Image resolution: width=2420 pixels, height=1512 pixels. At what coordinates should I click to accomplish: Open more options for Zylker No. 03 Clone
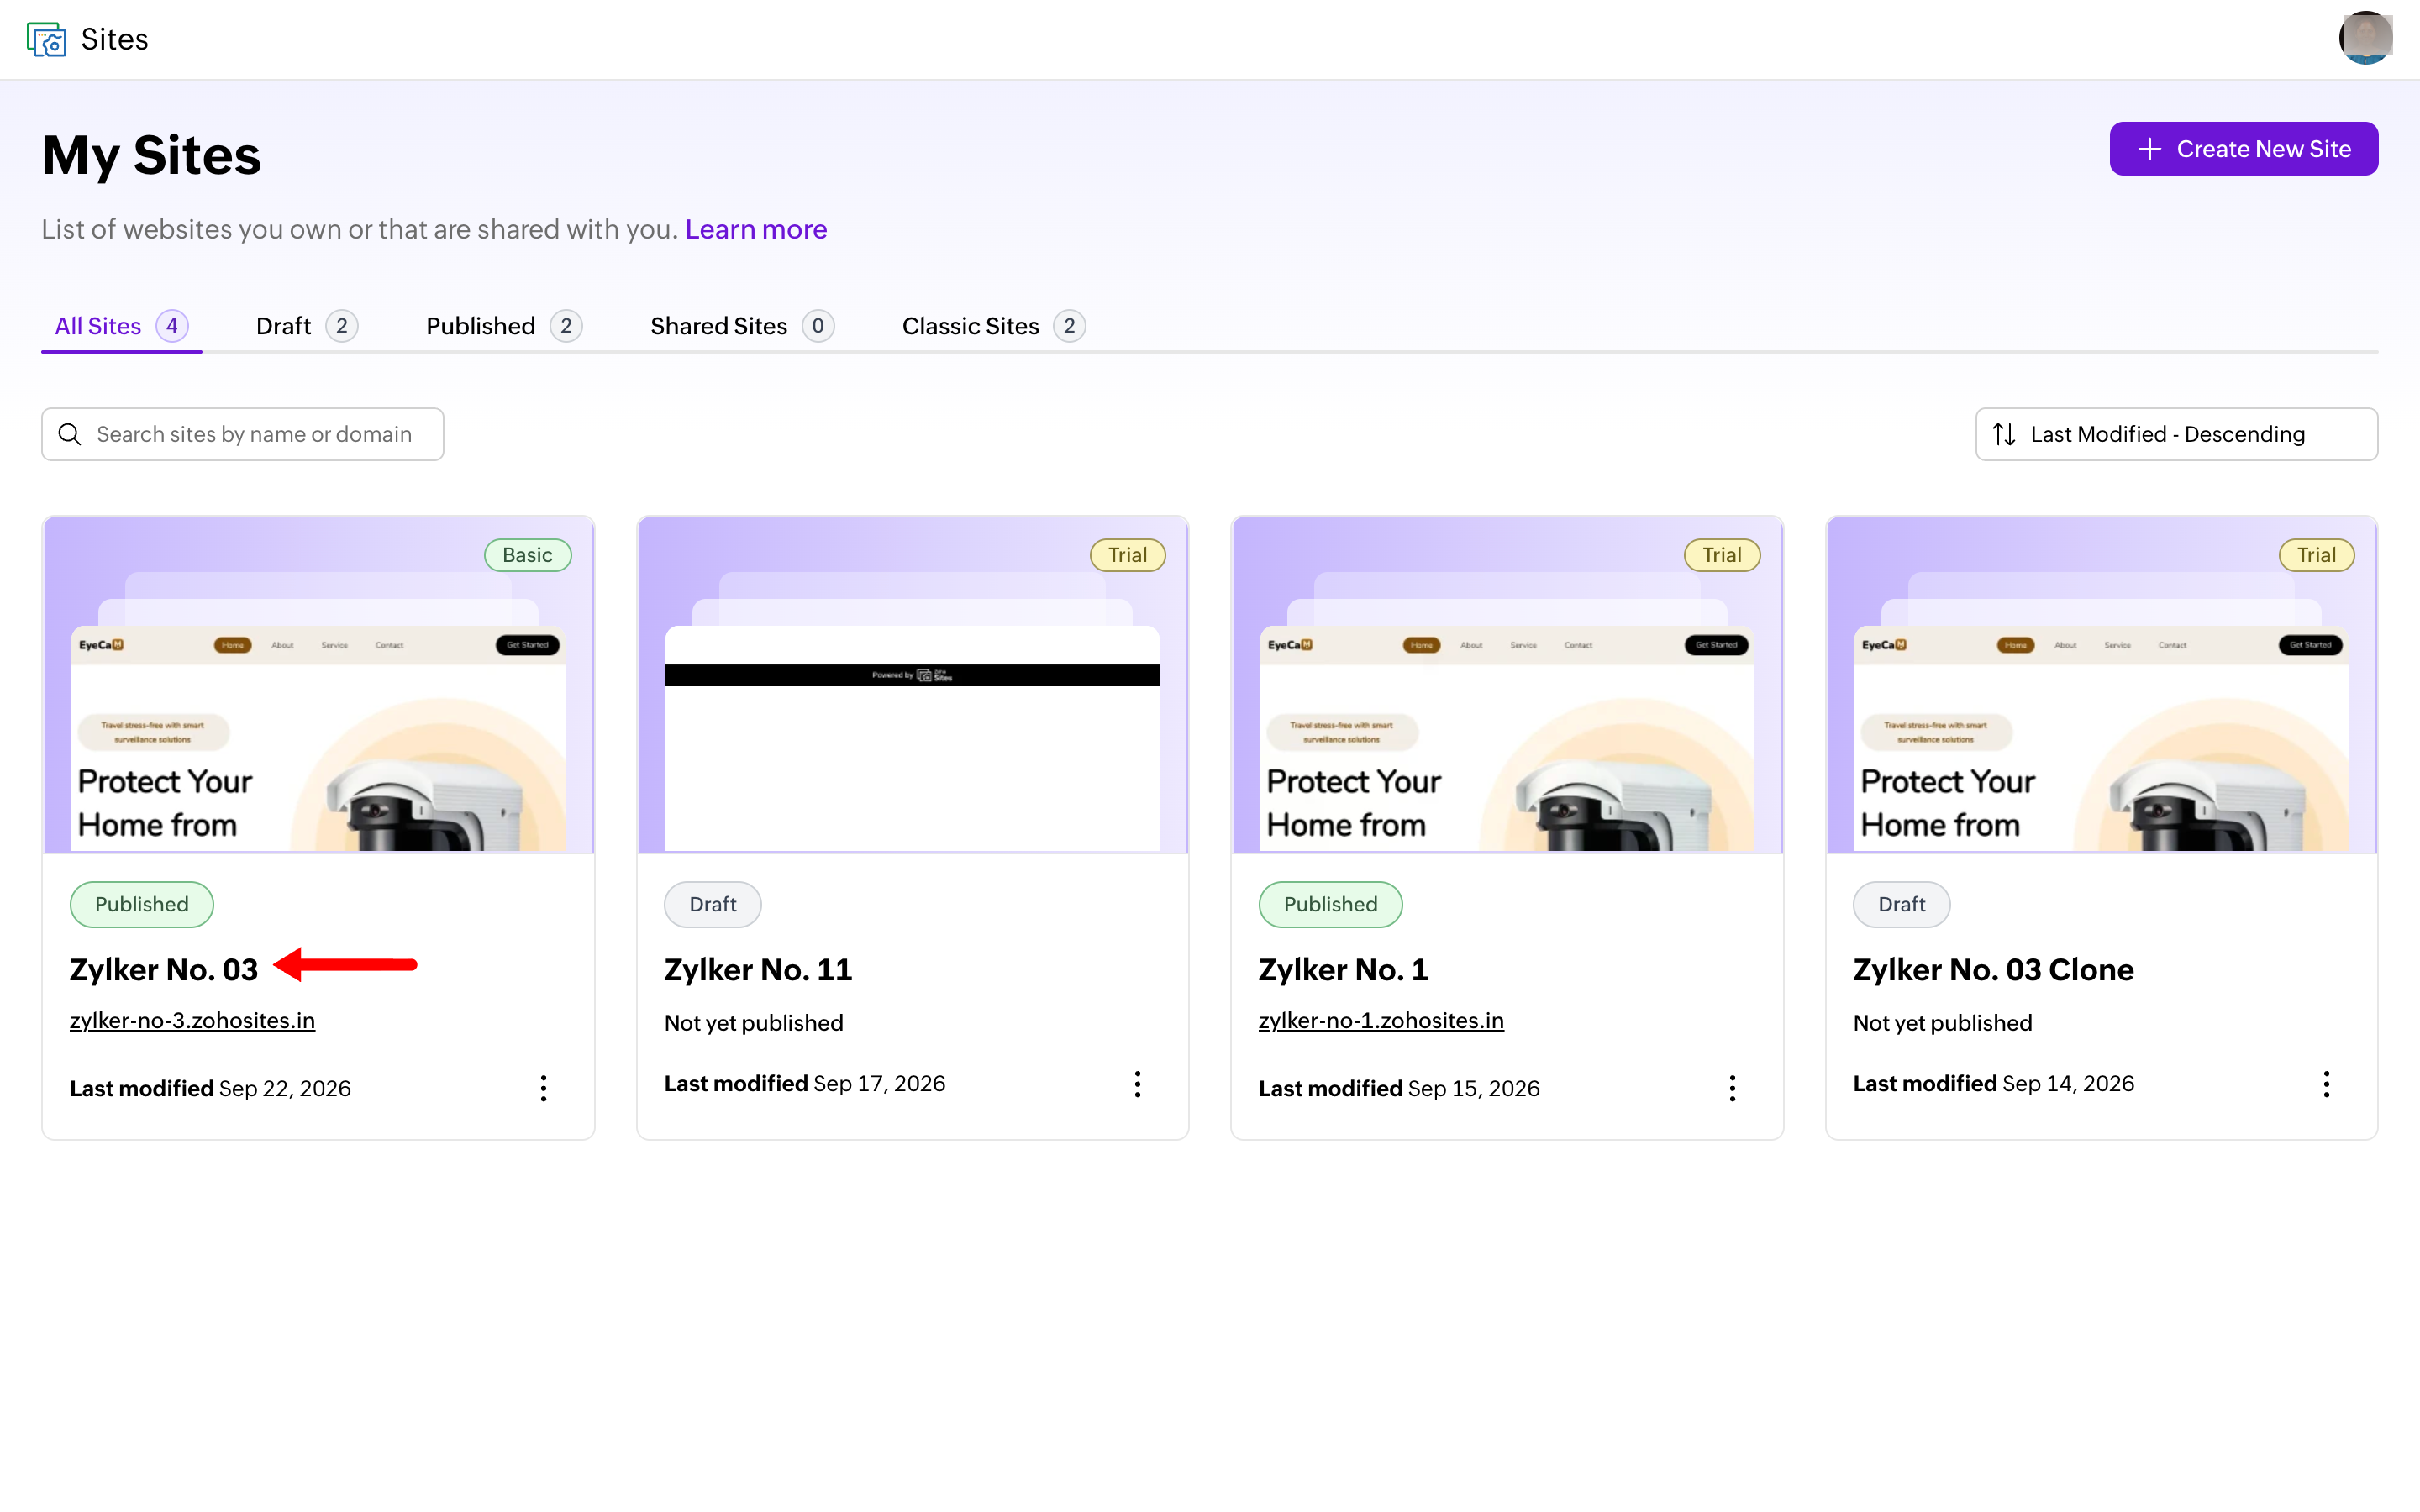2326,1084
